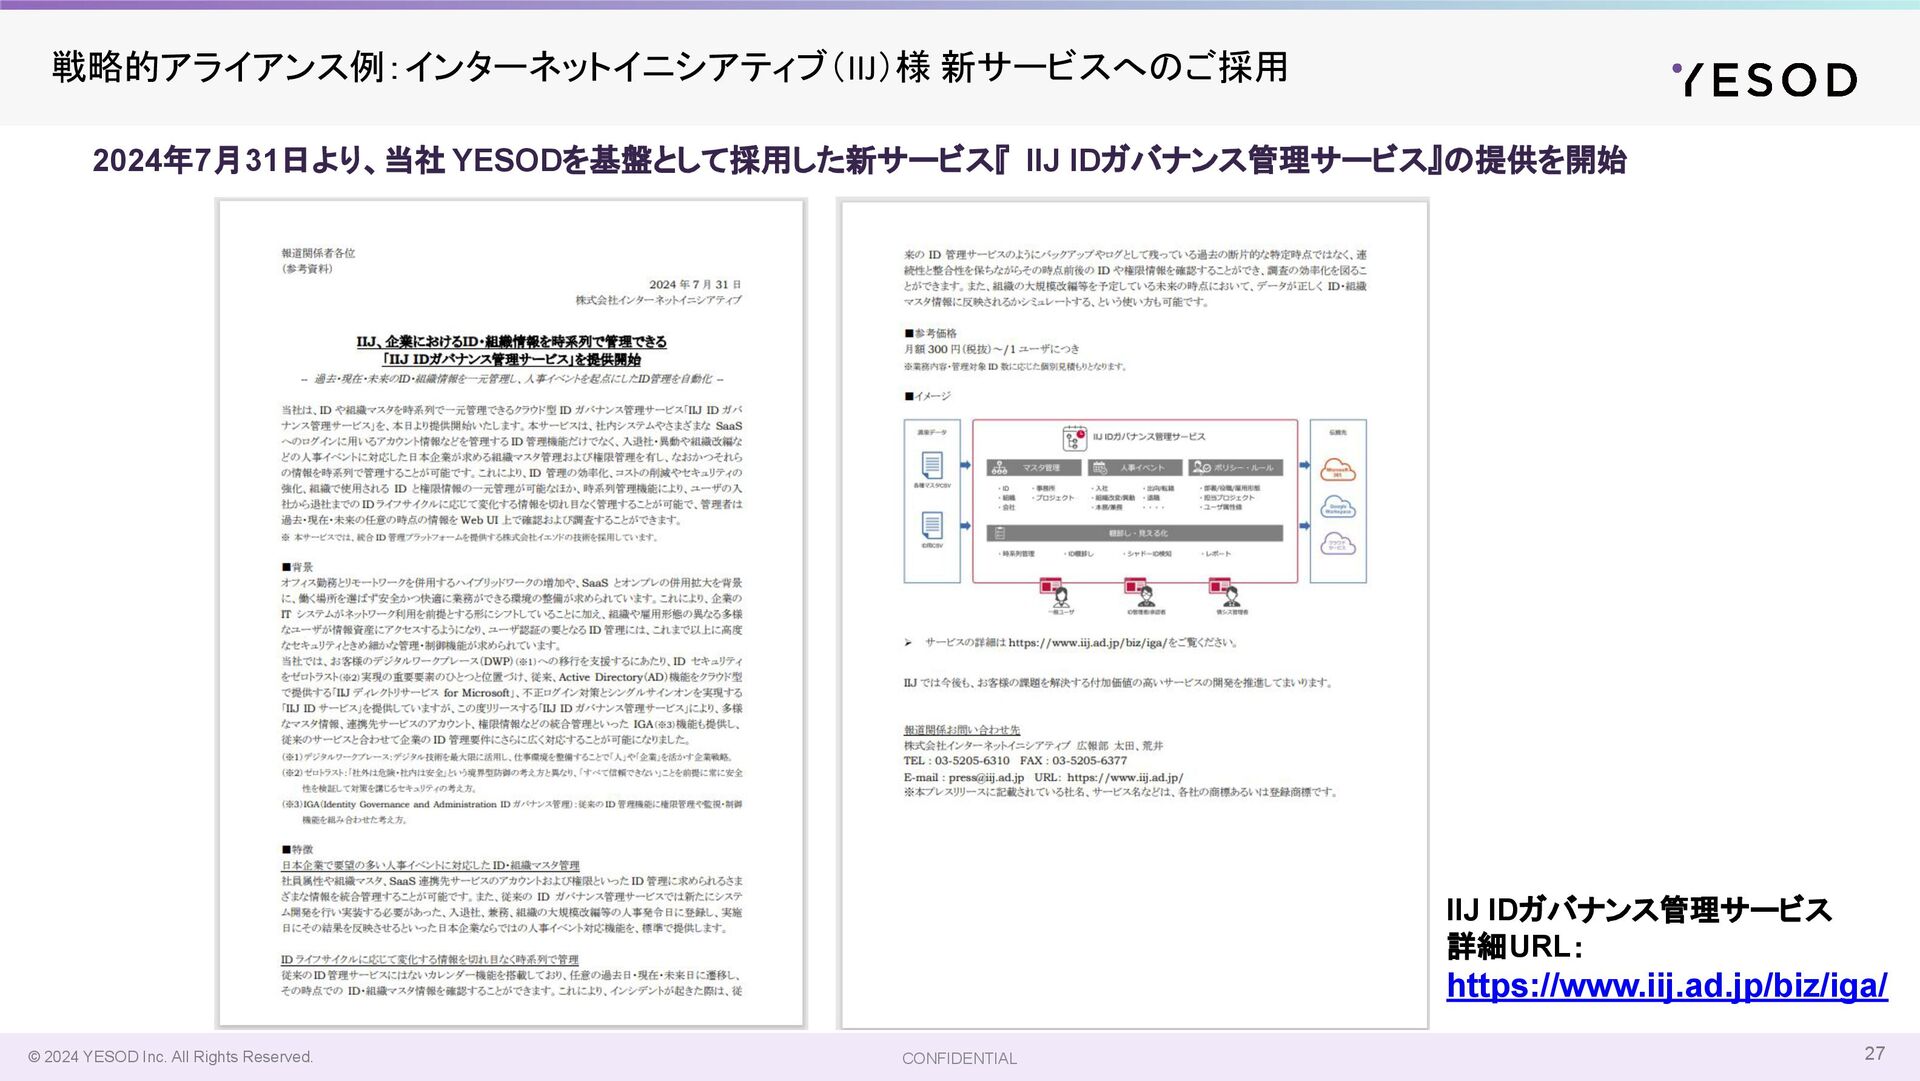Select the second press release page thumbnail
This screenshot has height=1081, width=1920.
(x=1134, y=613)
